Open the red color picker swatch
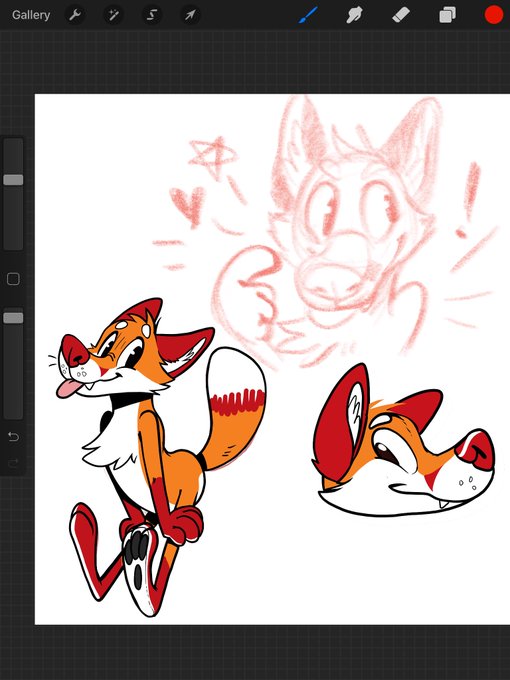Image resolution: width=510 pixels, height=680 pixels. tap(494, 15)
